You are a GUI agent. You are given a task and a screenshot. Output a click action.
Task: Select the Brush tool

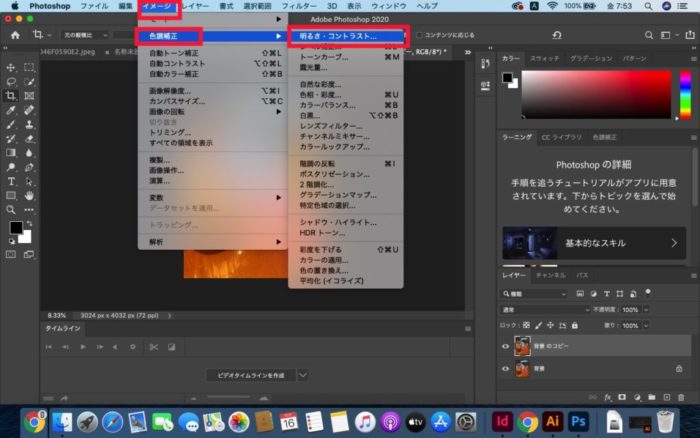click(x=11, y=125)
